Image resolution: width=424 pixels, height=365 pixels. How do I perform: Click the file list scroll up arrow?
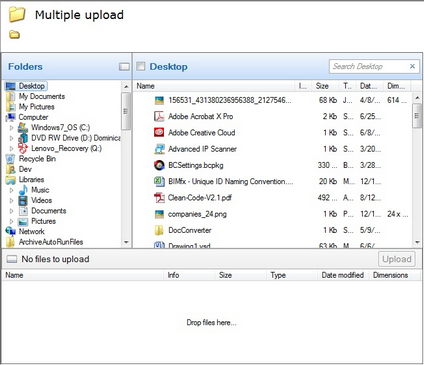point(417,98)
